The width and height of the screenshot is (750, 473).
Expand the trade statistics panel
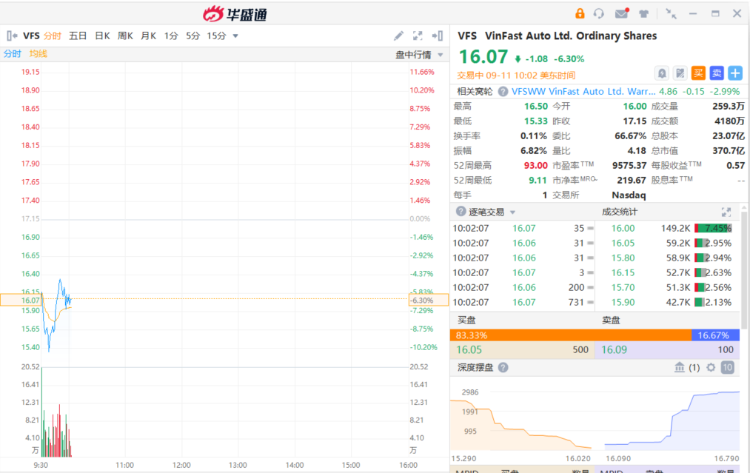(x=726, y=212)
